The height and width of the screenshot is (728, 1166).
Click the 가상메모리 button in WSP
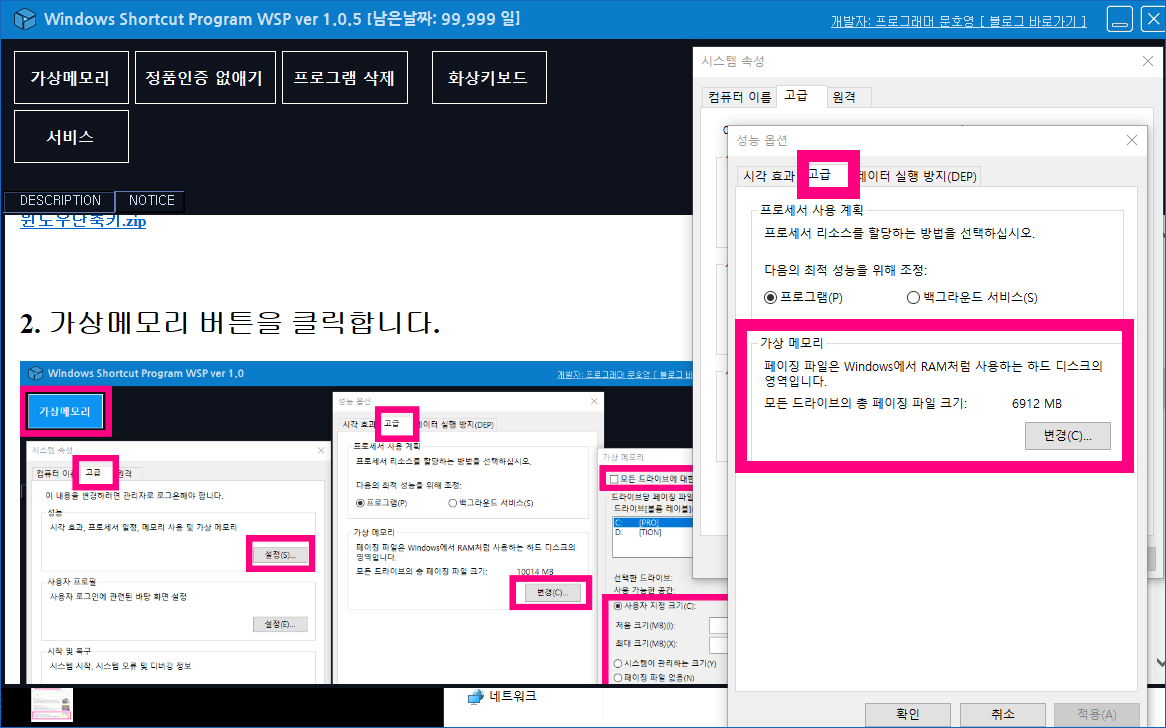pyautogui.click(x=71, y=77)
